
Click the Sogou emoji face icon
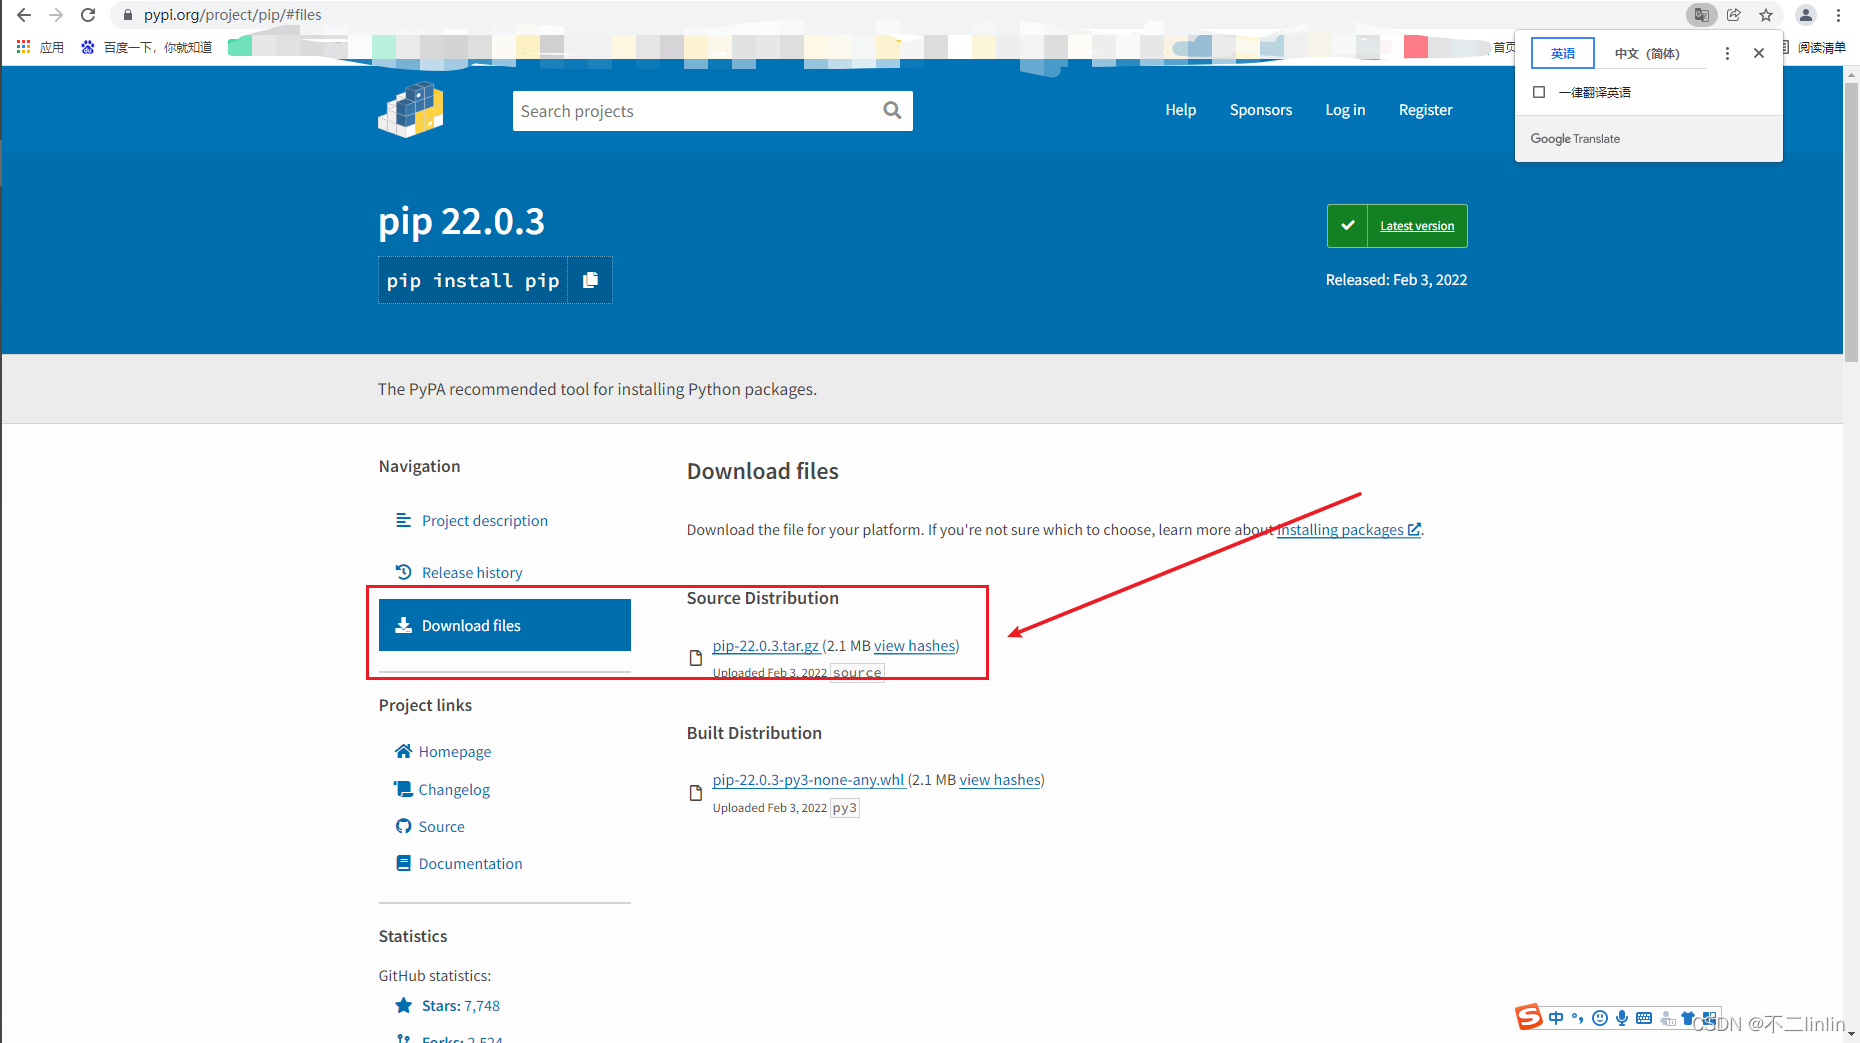coord(1600,1018)
